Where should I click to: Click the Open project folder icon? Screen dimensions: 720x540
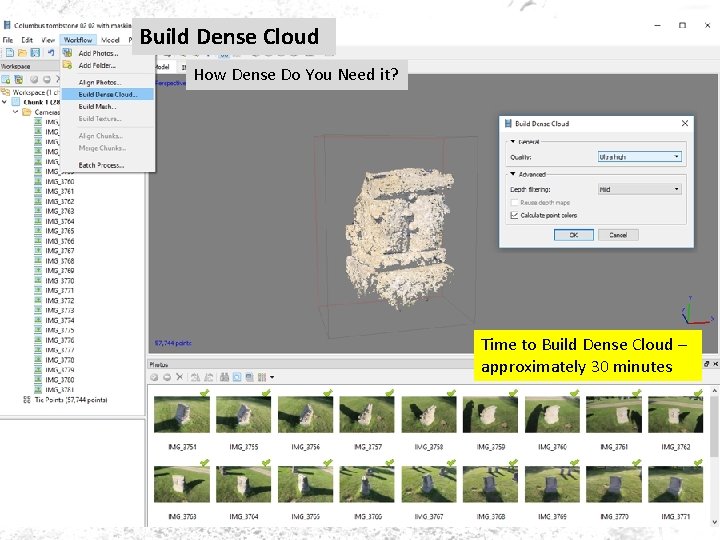point(22,53)
